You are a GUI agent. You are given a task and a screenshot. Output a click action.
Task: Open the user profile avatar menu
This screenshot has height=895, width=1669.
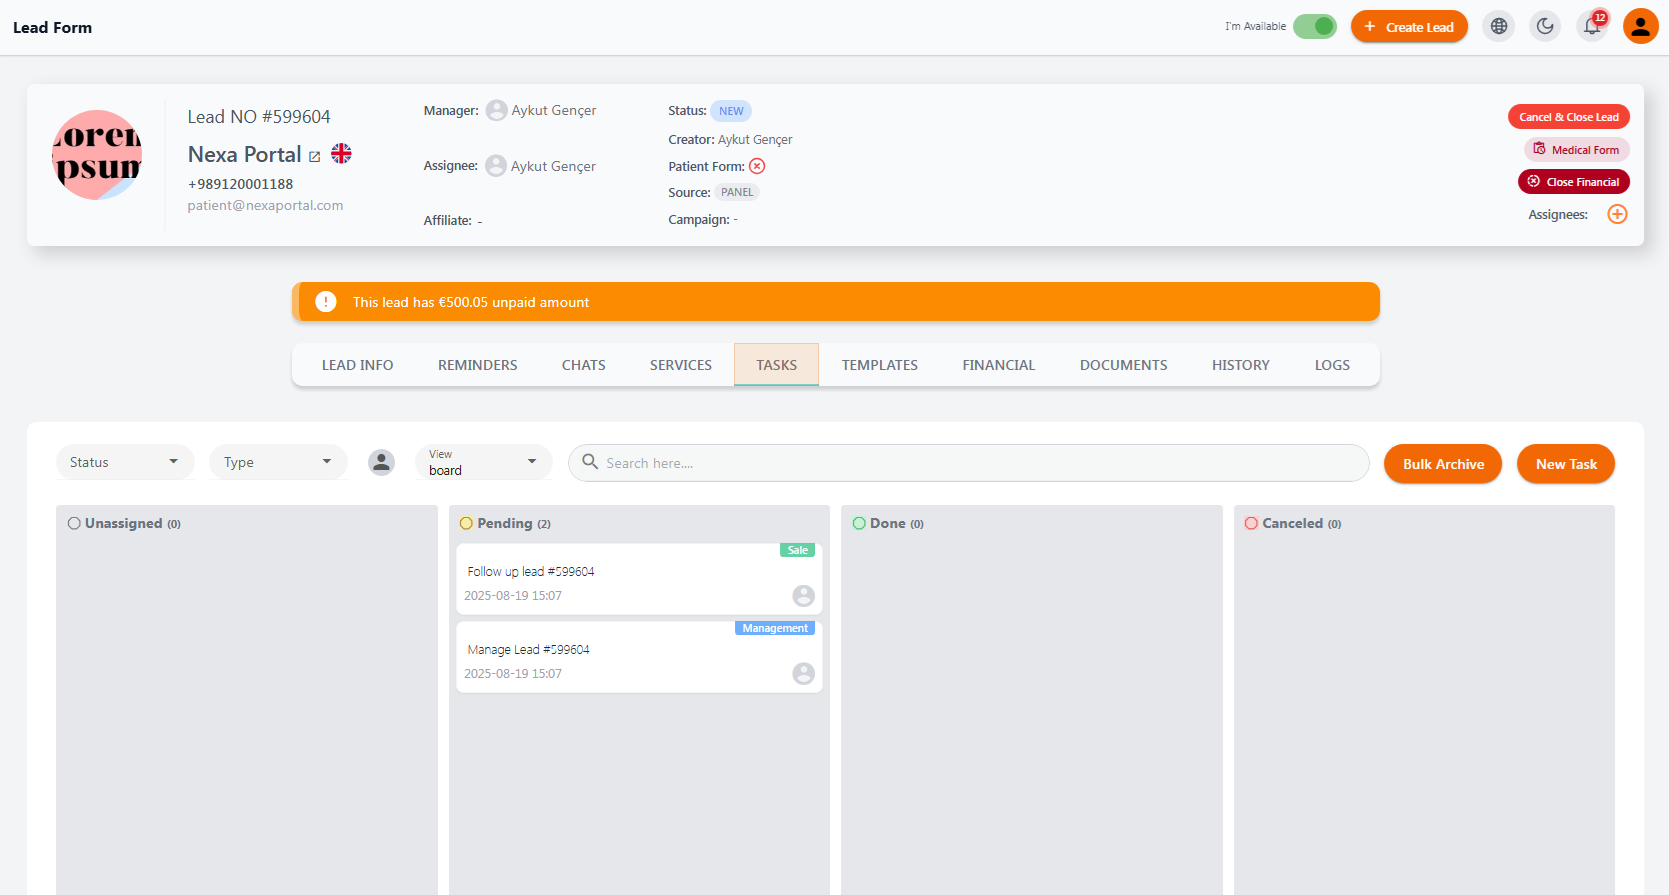(1641, 27)
